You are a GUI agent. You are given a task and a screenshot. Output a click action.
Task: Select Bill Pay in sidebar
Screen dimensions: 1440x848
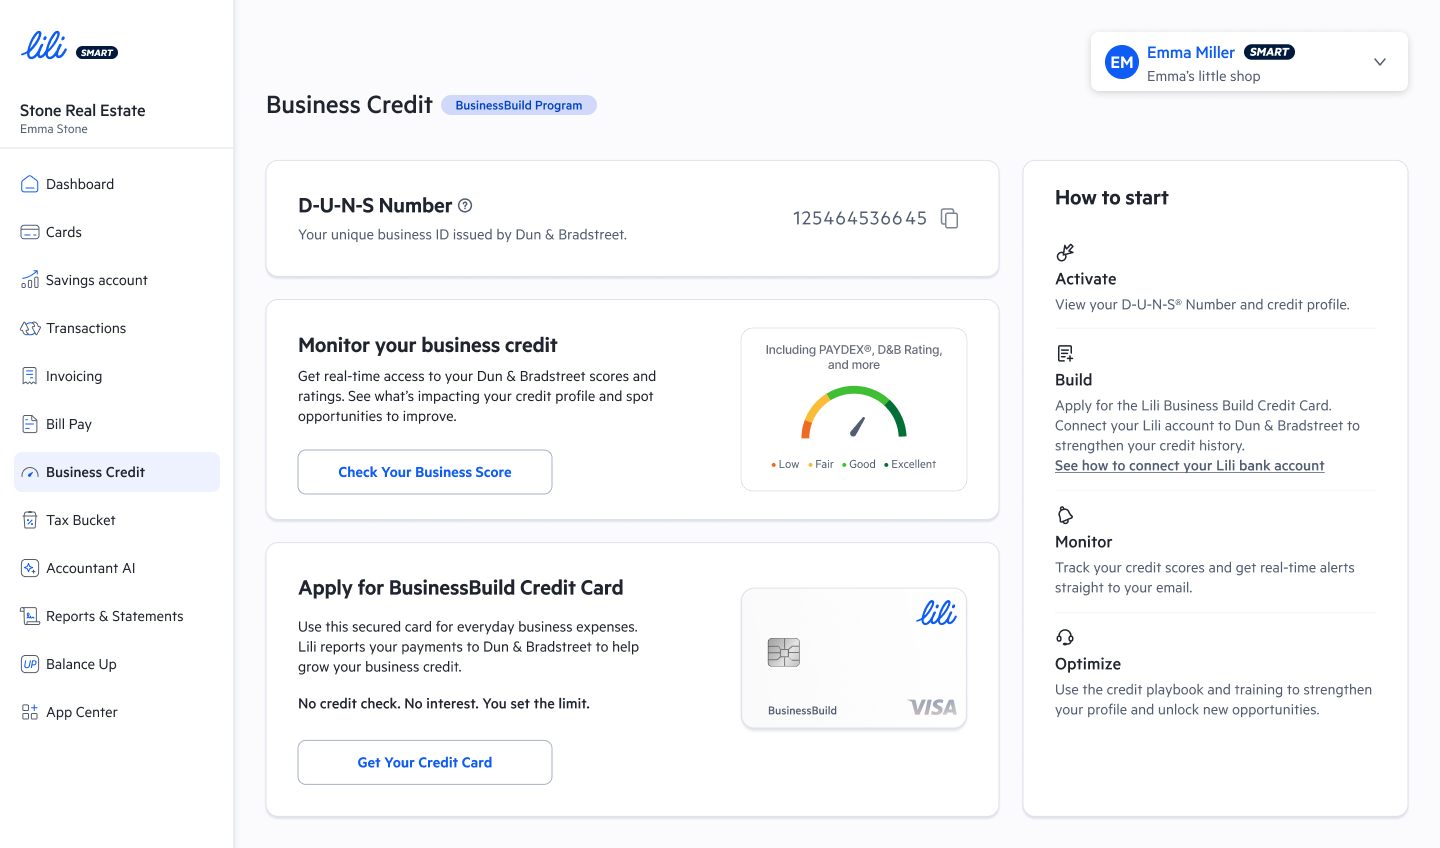[69, 424]
